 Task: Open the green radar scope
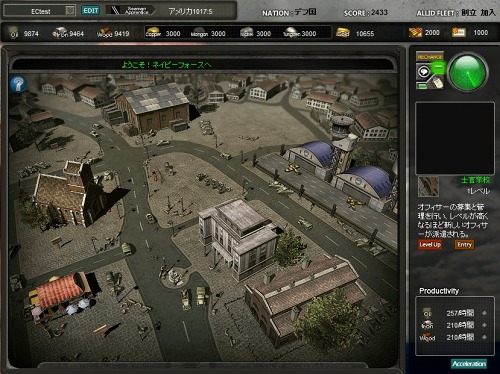pos(468,72)
